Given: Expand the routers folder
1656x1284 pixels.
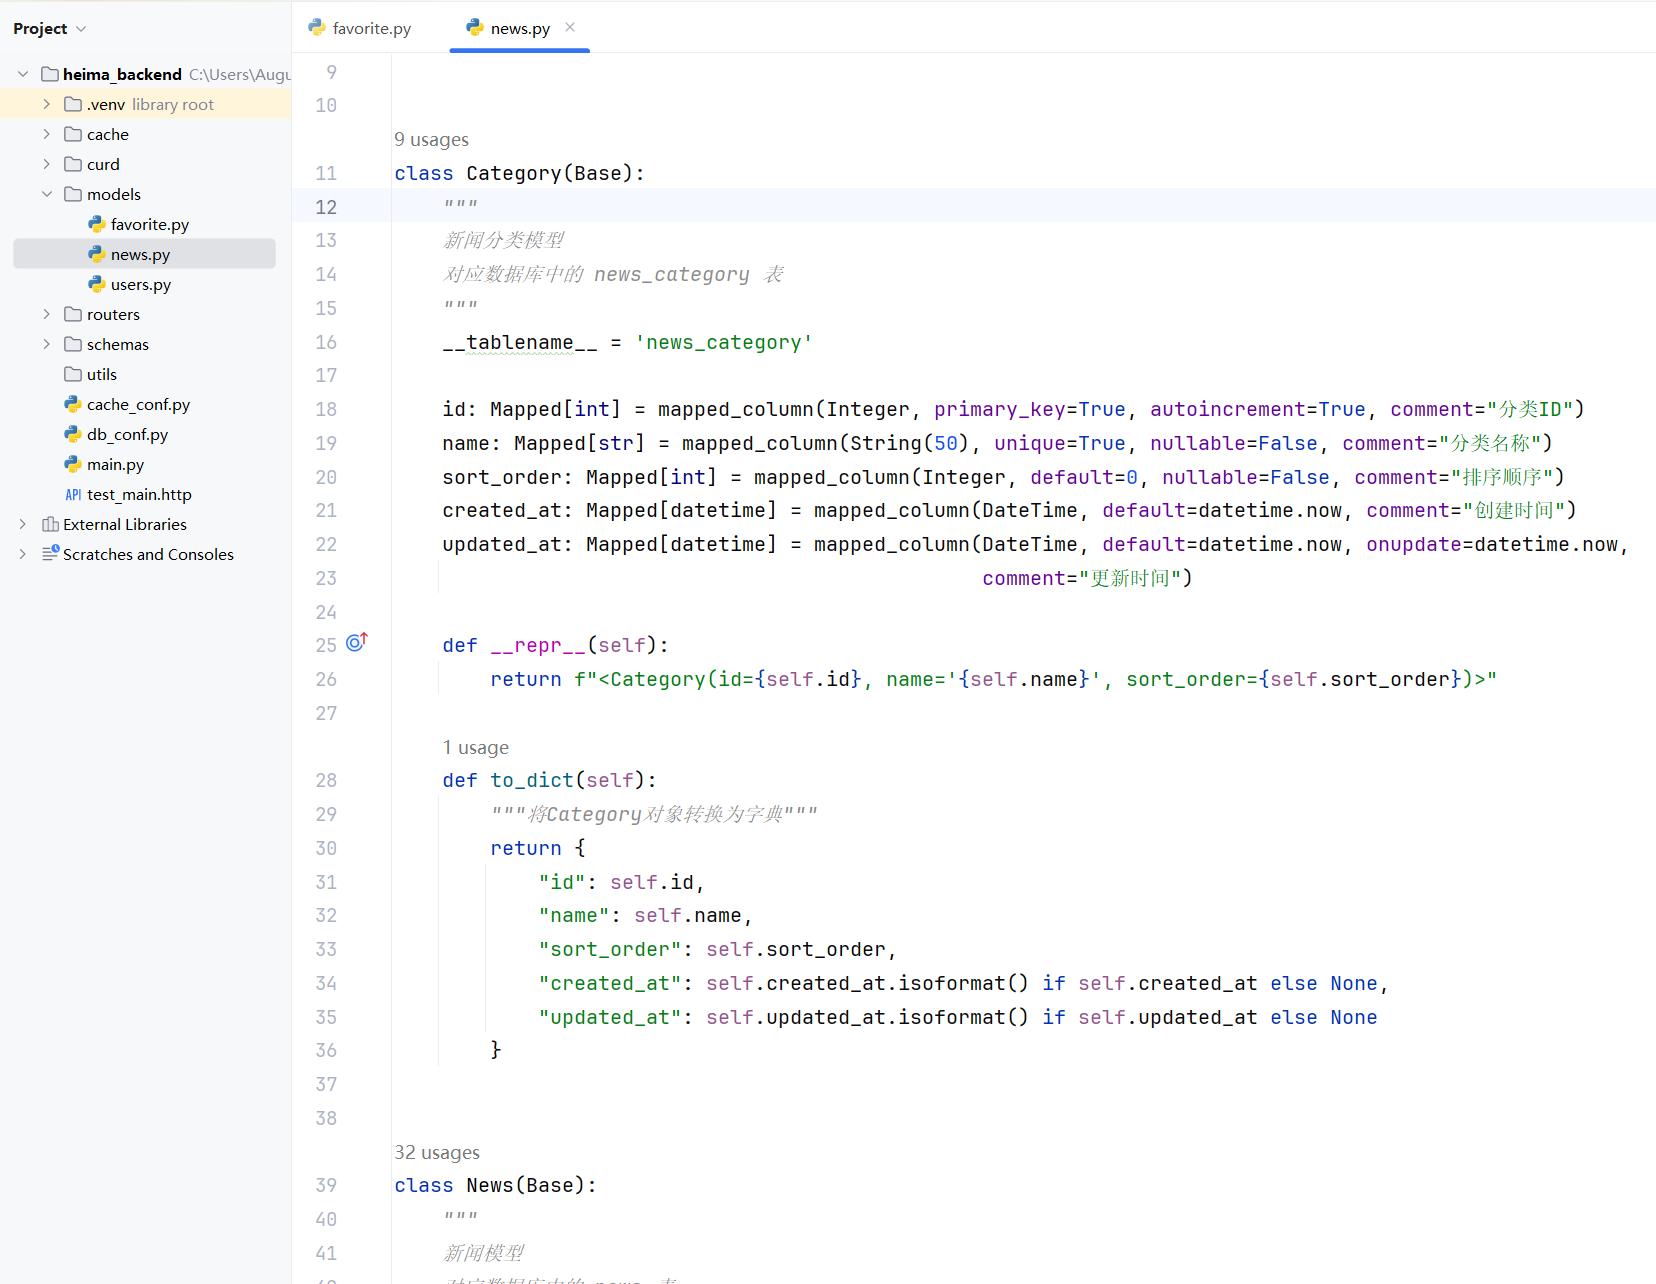Looking at the screenshot, I should [x=46, y=314].
